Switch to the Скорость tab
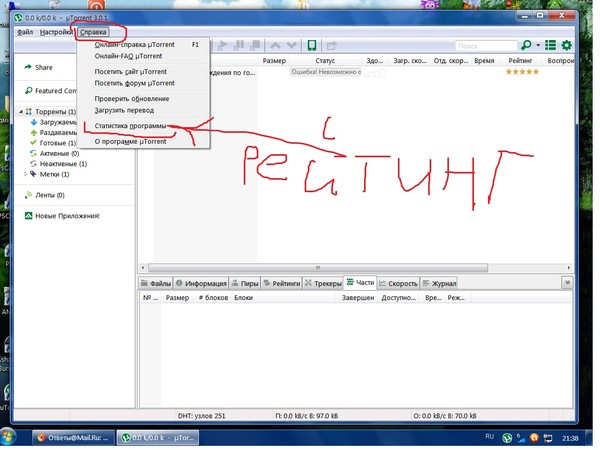The height and width of the screenshot is (450, 600). coord(398,284)
